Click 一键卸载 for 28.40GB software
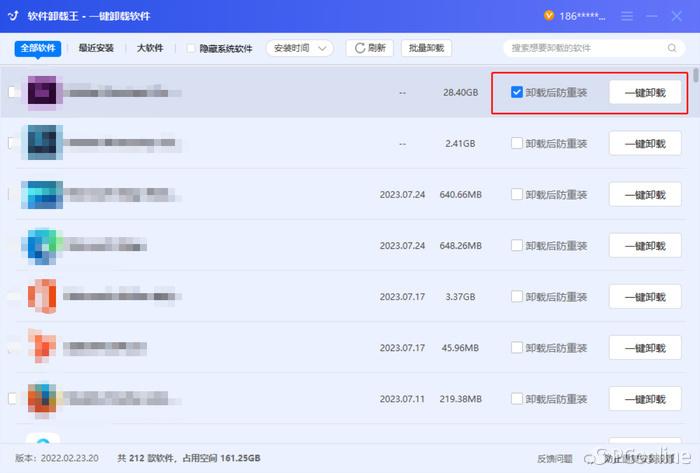This screenshot has width=700, height=473. click(645, 92)
